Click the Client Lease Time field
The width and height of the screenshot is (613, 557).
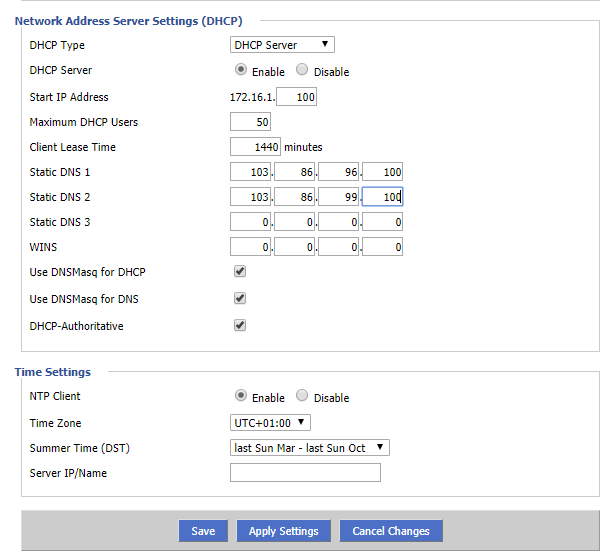pos(255,147)
